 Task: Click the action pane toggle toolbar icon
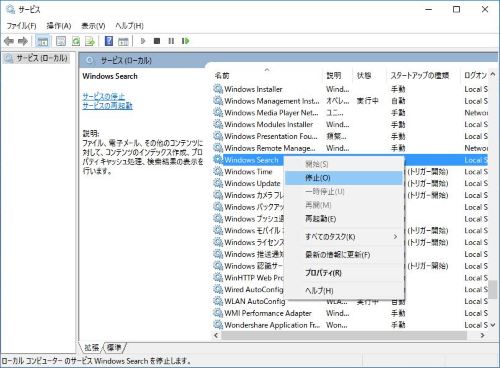coord(123,41)
